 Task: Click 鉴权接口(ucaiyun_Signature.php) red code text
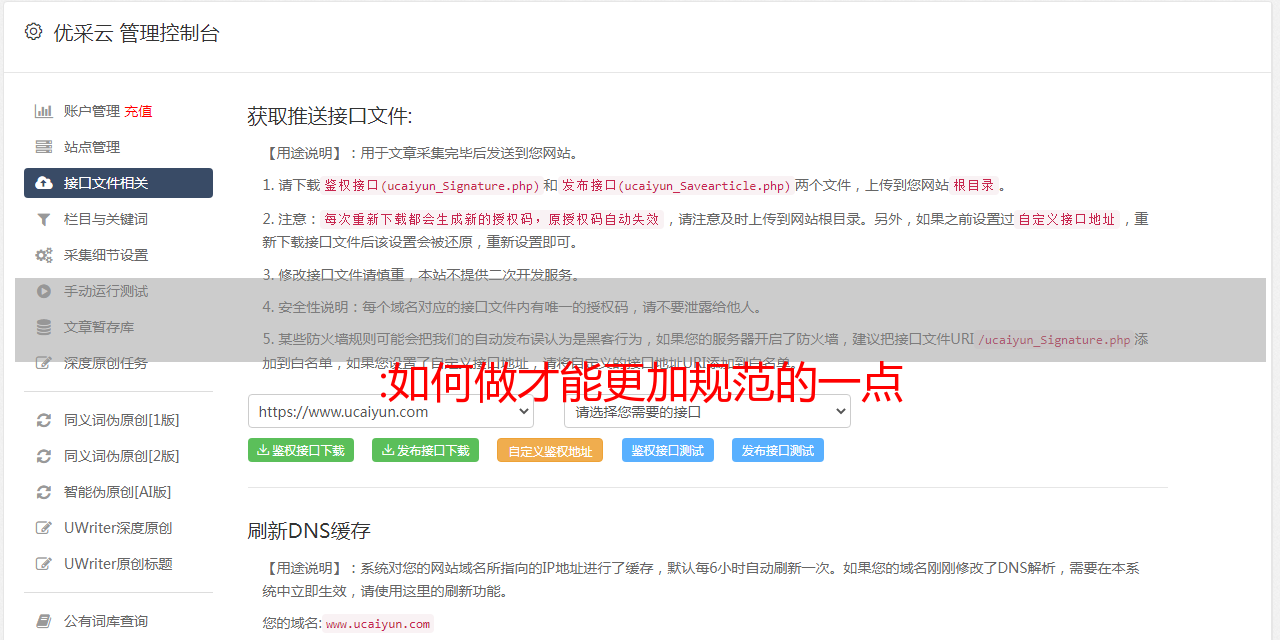(x=431, y=185)
